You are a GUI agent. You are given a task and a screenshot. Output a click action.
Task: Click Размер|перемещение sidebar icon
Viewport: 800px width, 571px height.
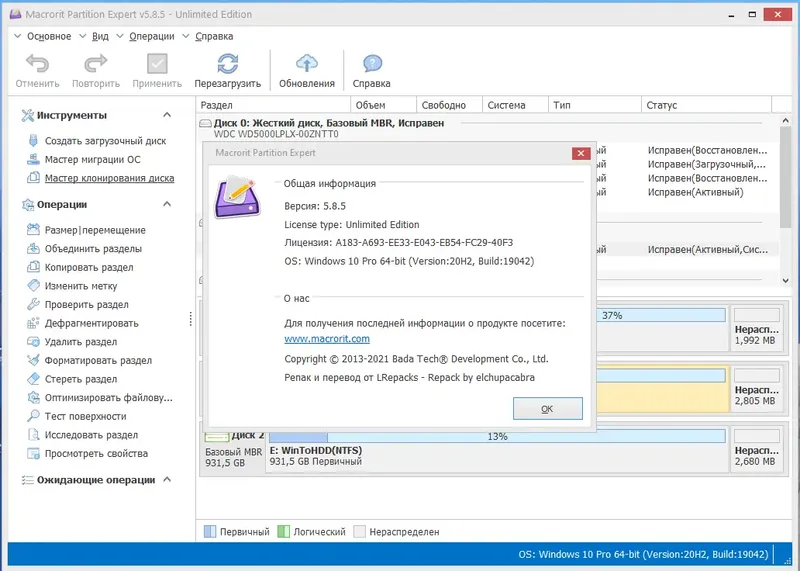coord(33,230)
